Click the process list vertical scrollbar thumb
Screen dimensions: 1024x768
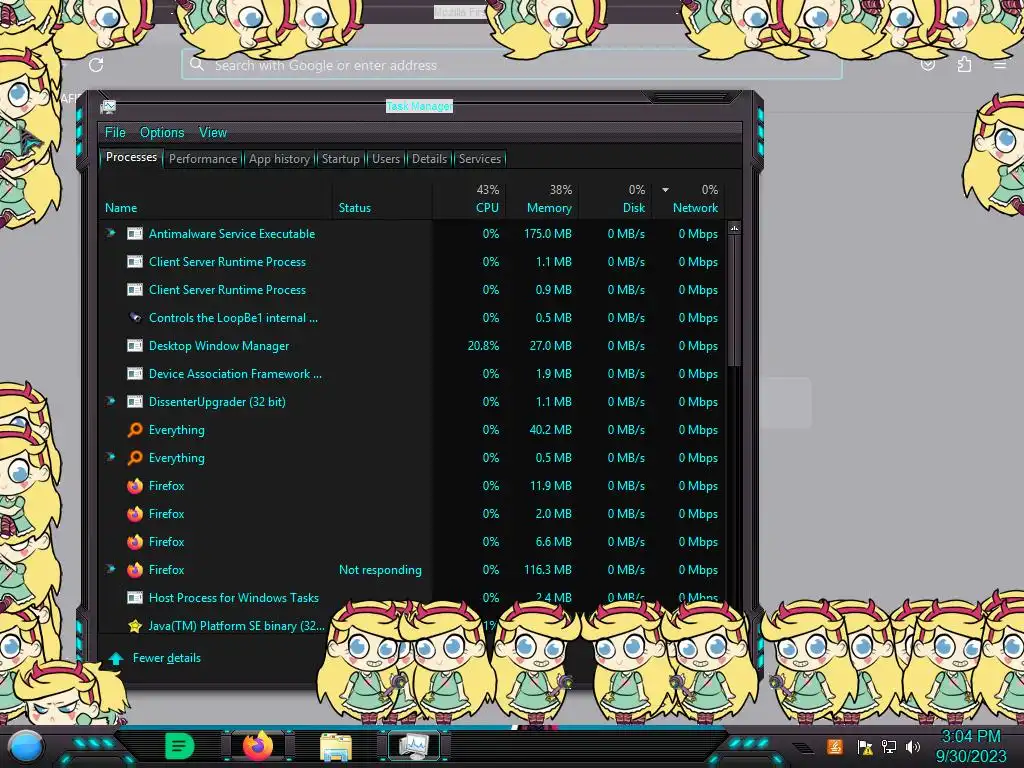[734, 300]
